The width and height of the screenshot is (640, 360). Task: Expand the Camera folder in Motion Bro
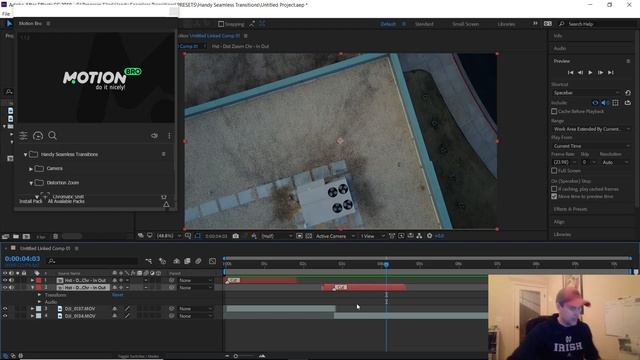coord(31,169)
